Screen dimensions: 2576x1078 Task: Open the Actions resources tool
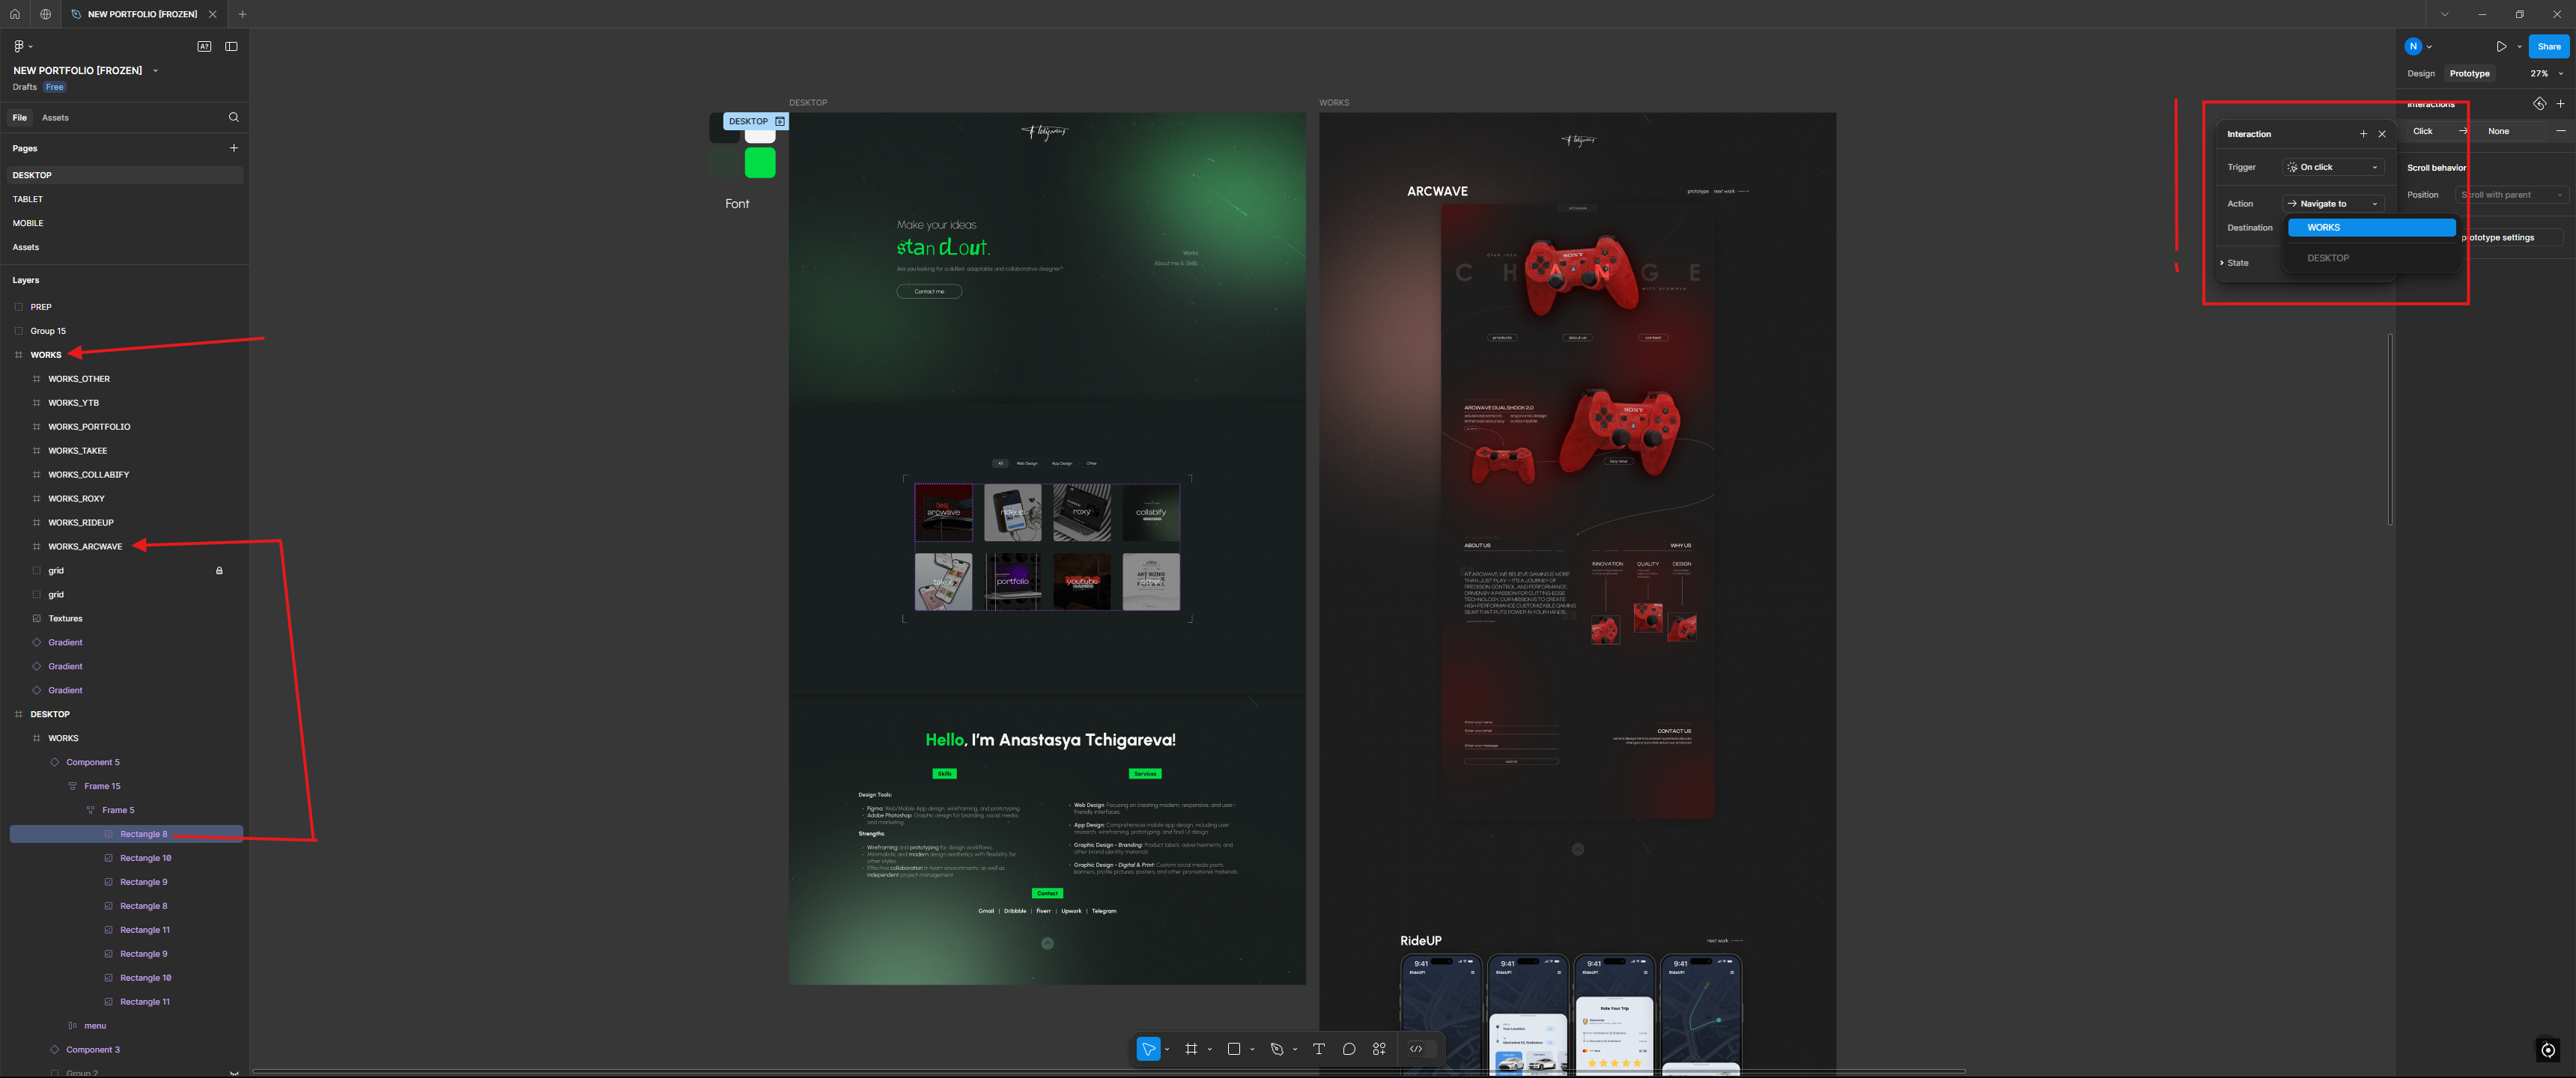[1379, 1049]
